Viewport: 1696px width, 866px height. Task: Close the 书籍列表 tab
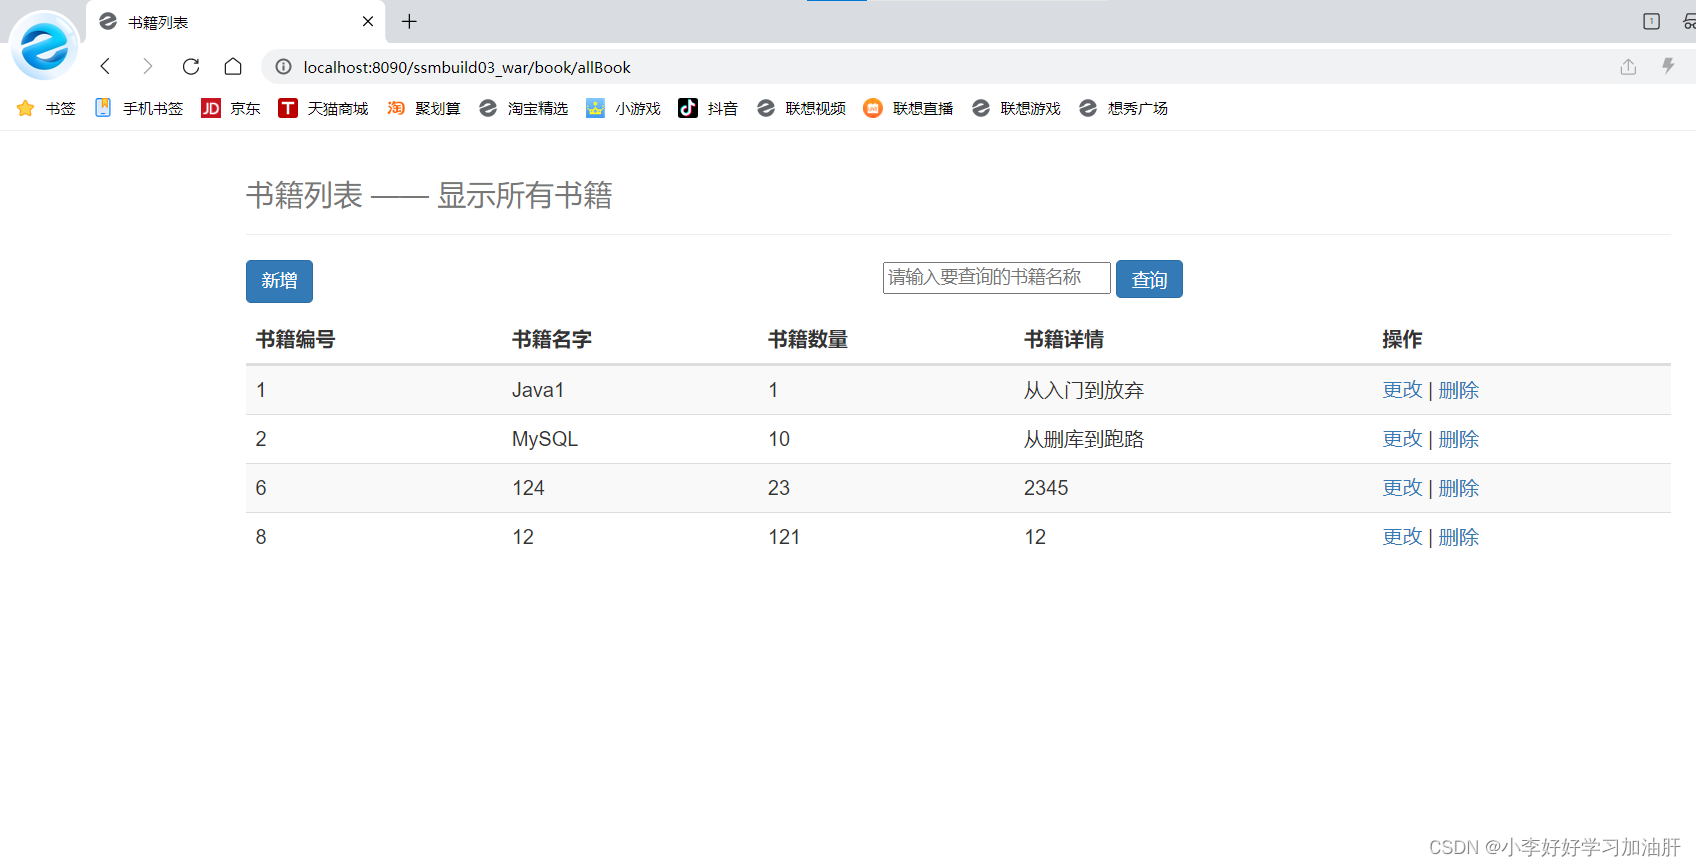tap(368, 21)
